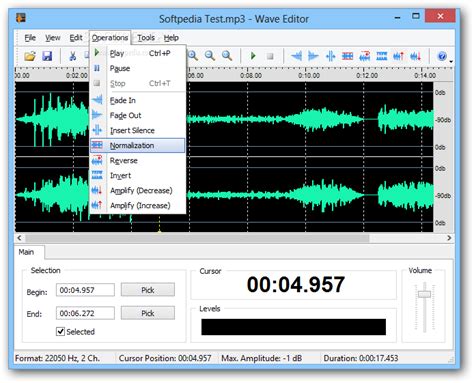
Task: Stop playback with the toolbar square stop icon
Action: click(270, 56)
